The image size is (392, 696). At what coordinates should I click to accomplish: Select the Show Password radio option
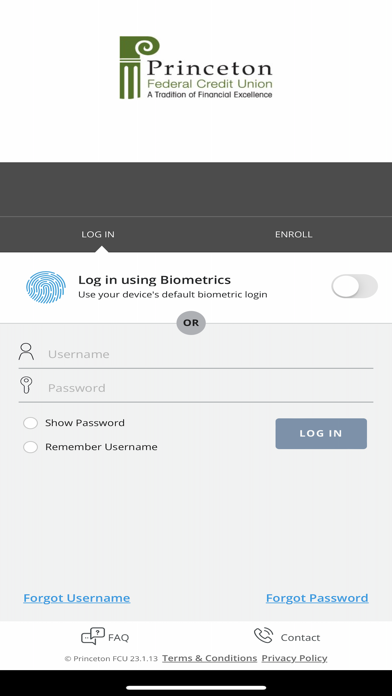pos(30,423)
